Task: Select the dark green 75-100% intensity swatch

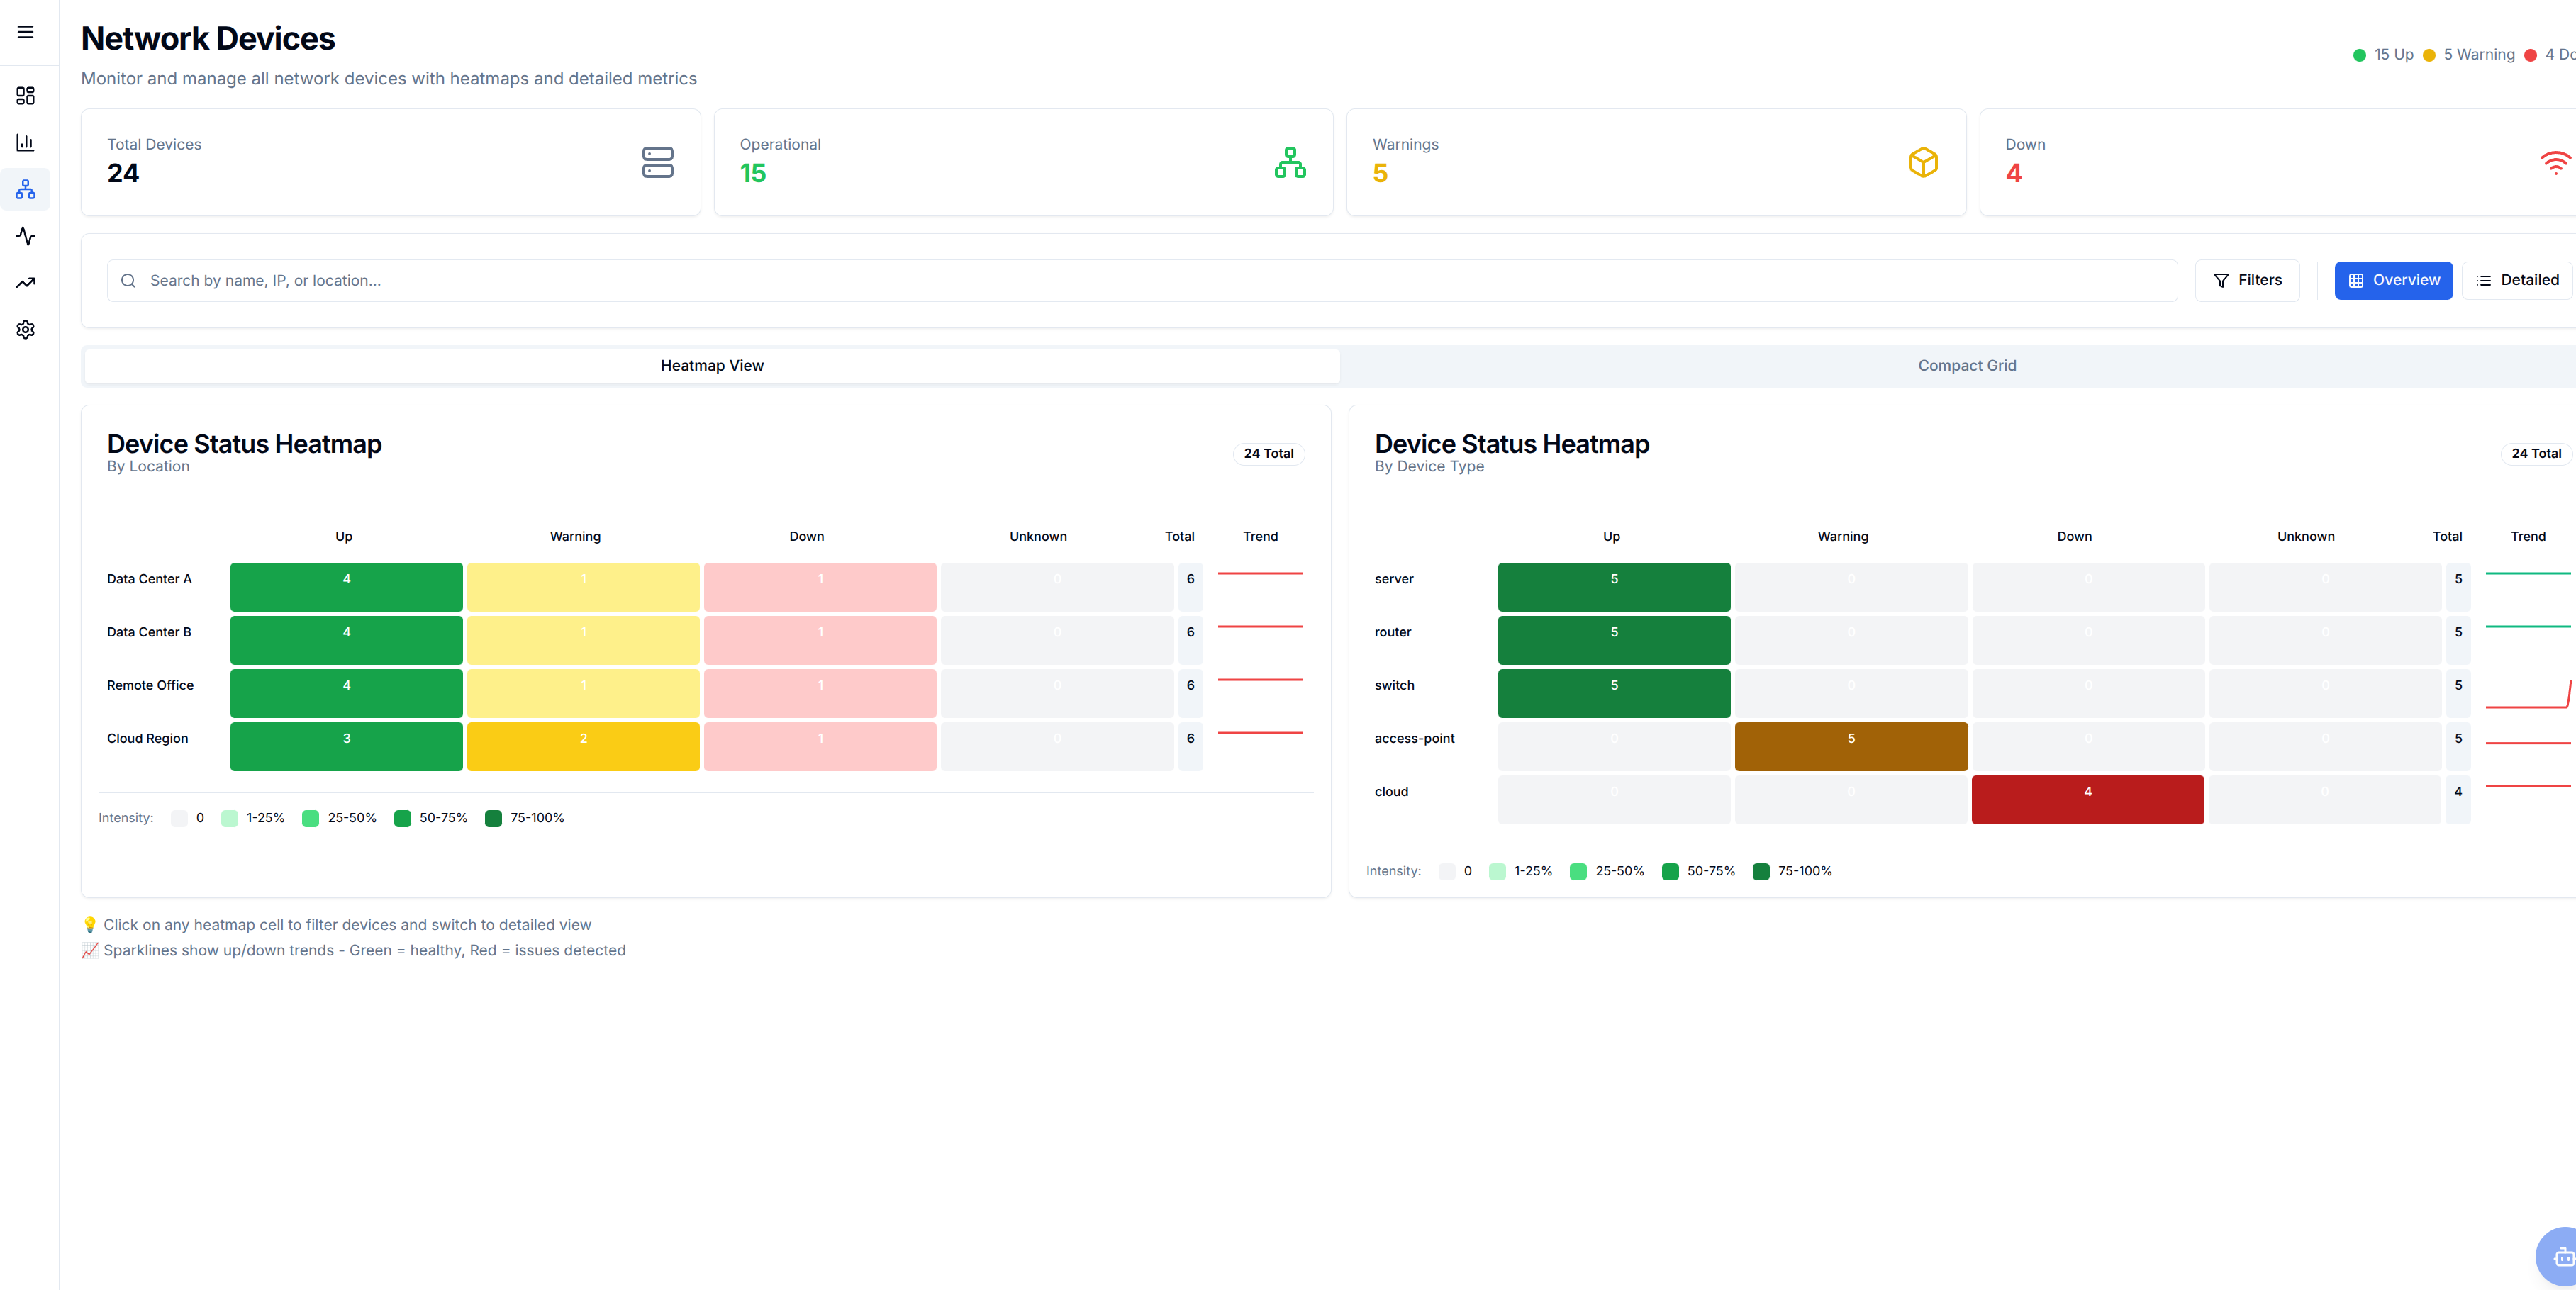Action: 493,818
